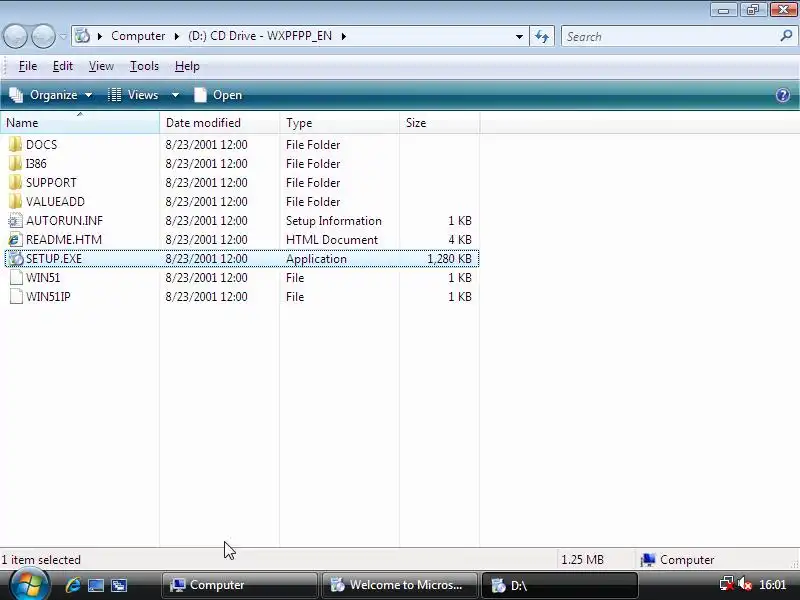Open the View menu
Screen dimensions: 800x600
pyautogui.click(x=101, y=66)
